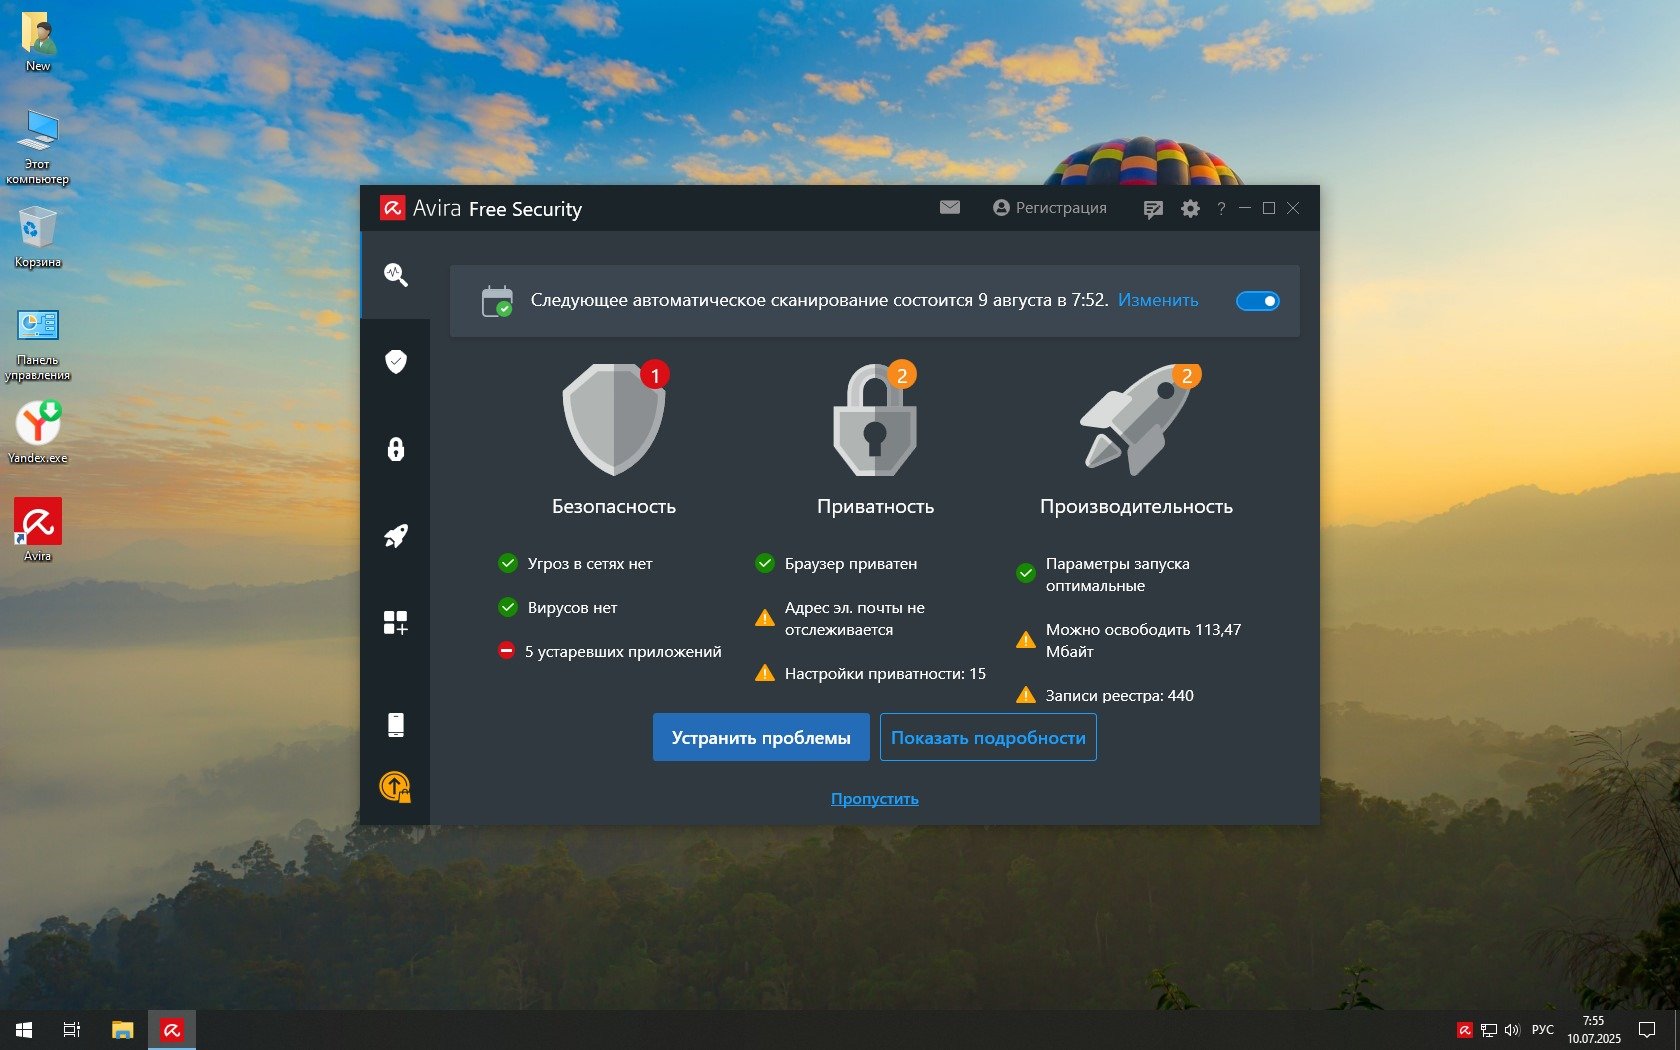Open messages envelope icon
The image size is (1680, 1050).
pyautogui.click(x=950, y=208)
